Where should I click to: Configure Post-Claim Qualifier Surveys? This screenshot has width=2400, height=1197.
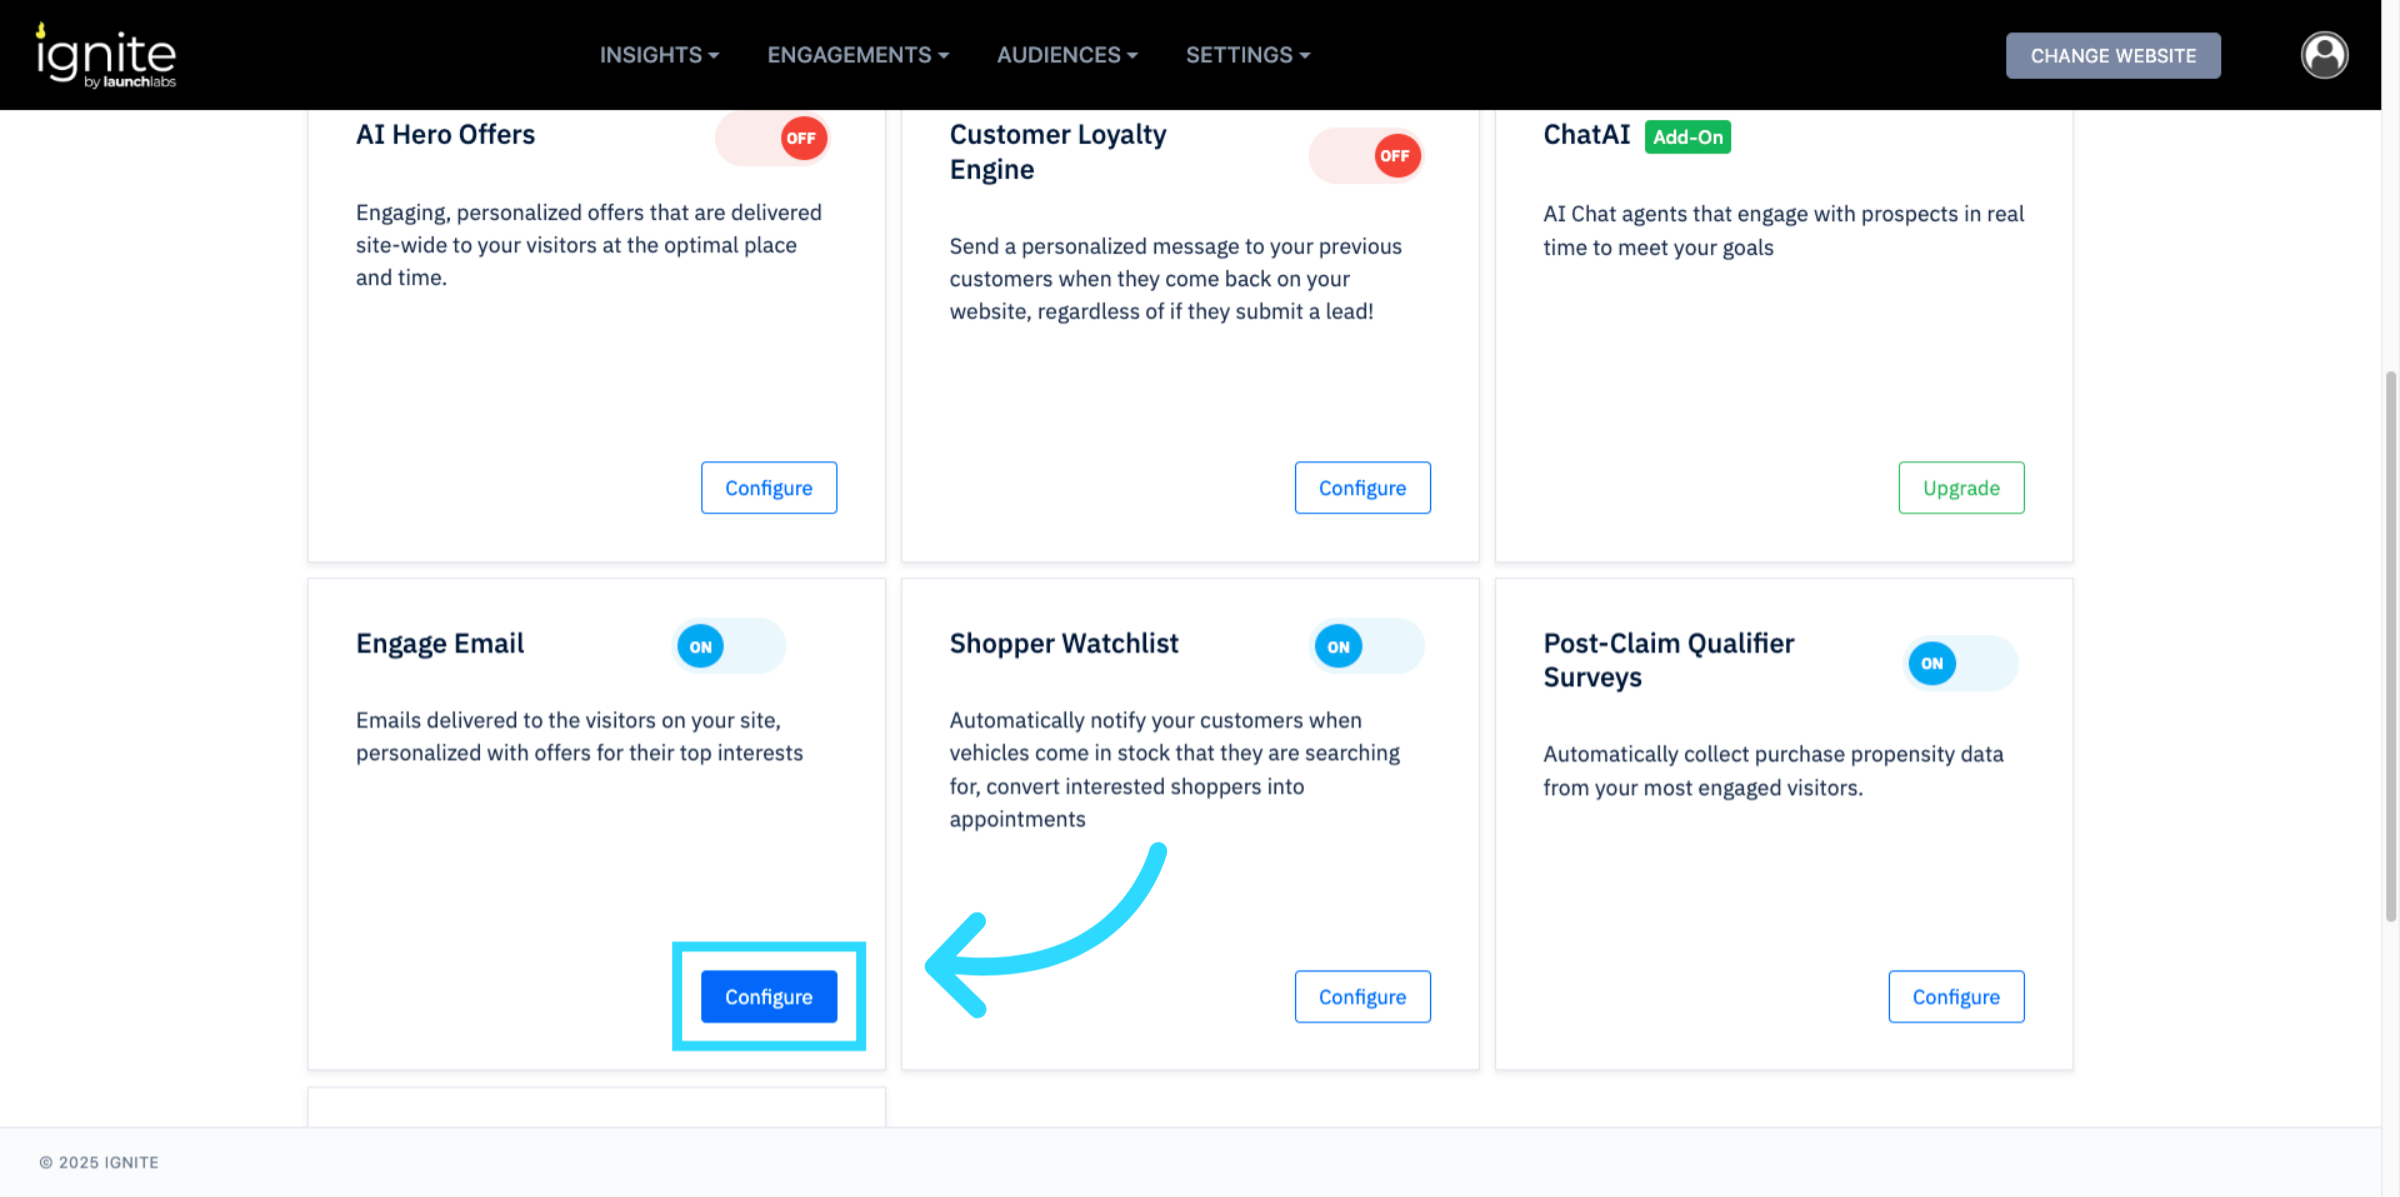click(1955, 997)
